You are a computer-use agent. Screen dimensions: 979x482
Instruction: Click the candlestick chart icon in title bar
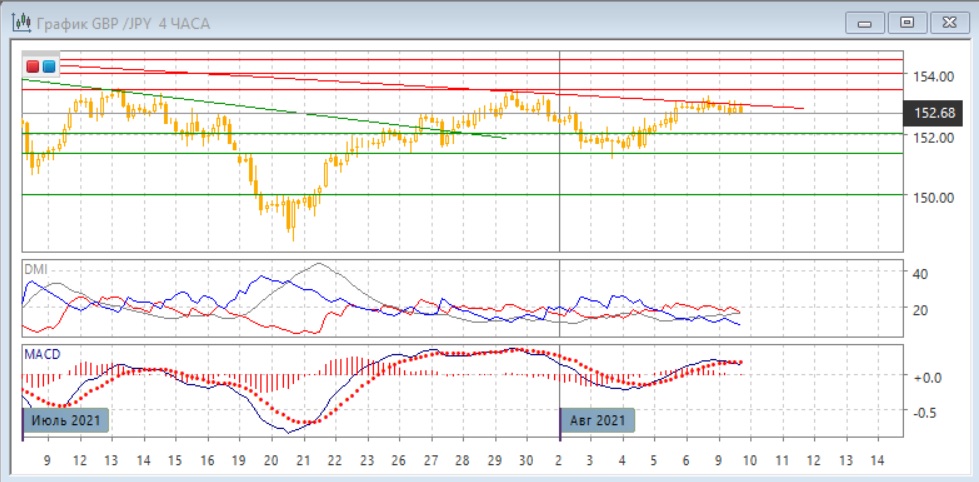(x=19, y=22)
